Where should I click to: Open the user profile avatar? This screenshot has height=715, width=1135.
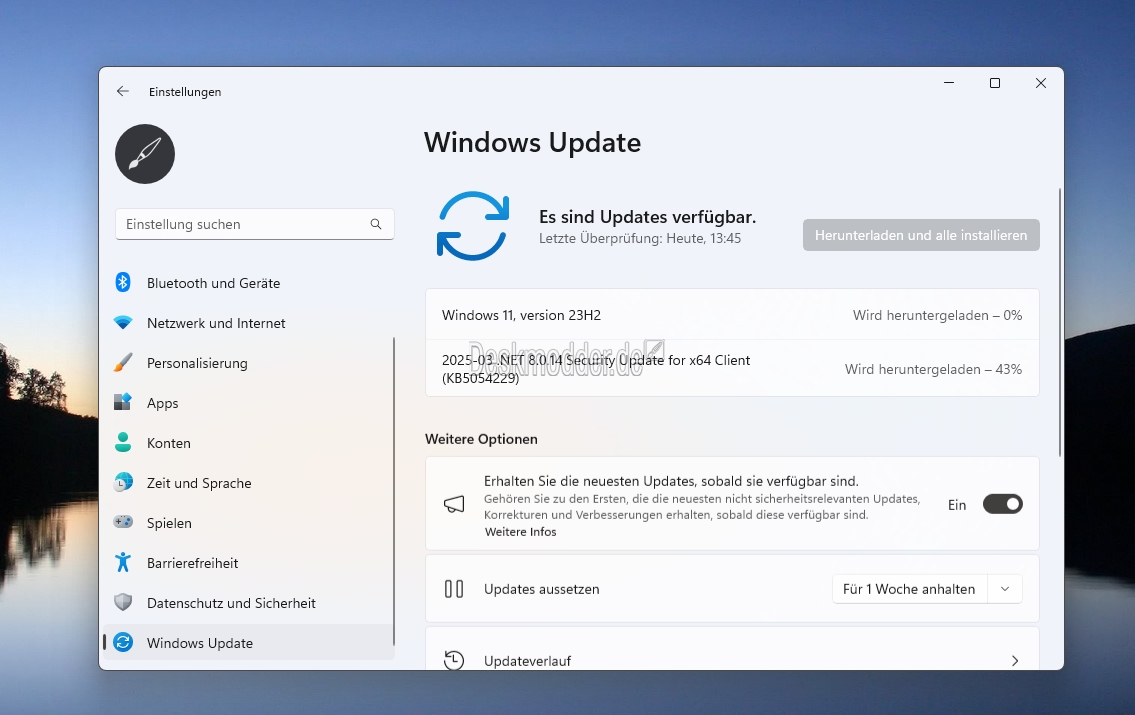145,153
